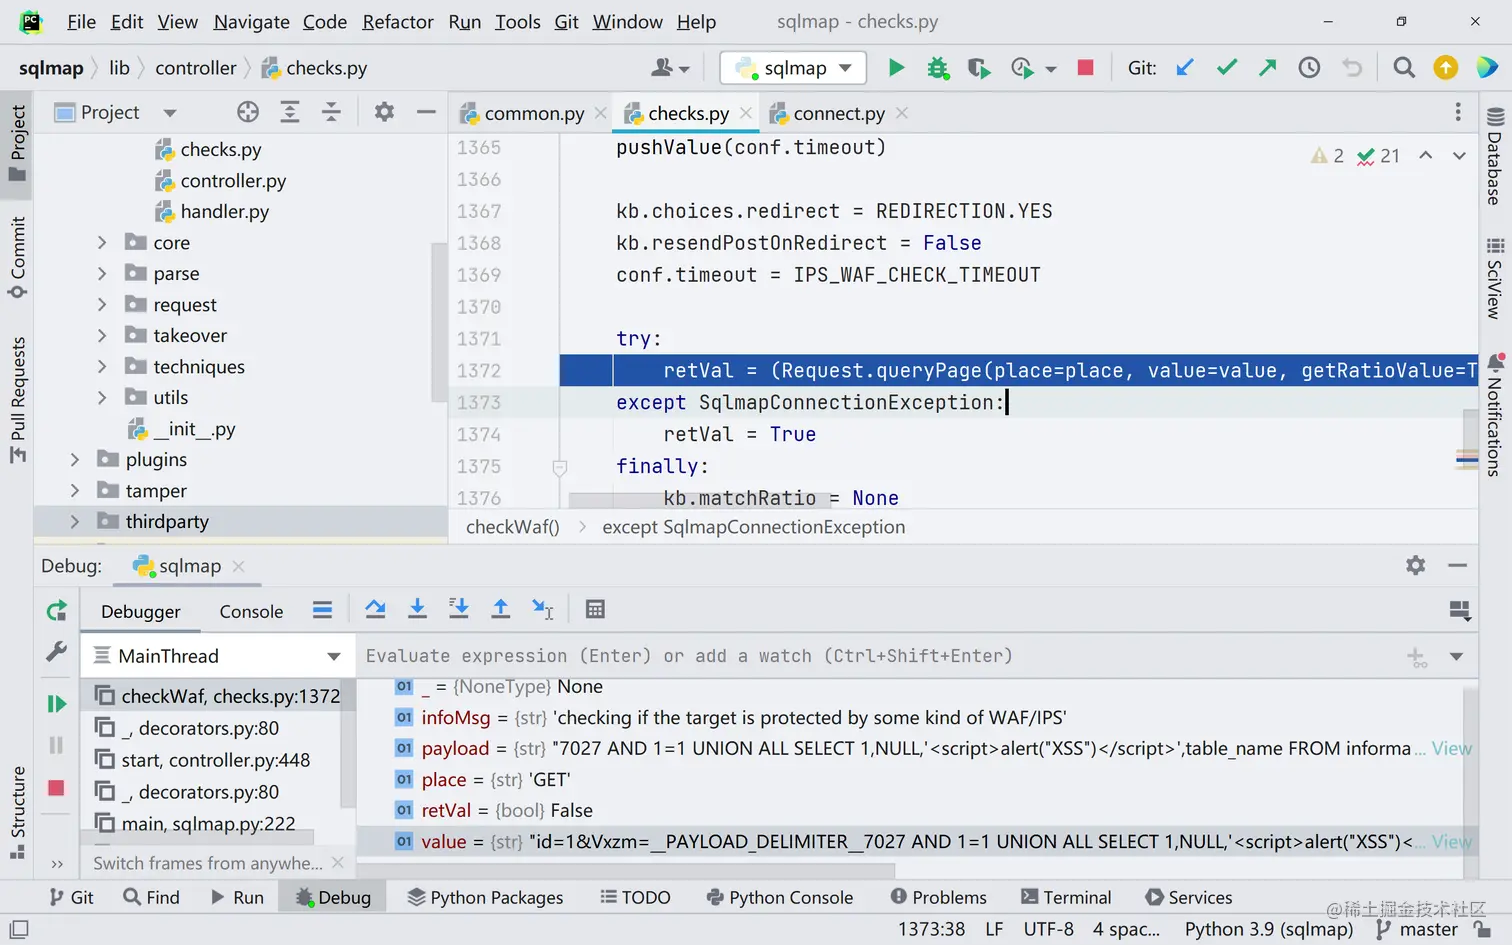Click Step Over in debugger toolbar
The image size is (1512, 945).
[x=375, y=609]
